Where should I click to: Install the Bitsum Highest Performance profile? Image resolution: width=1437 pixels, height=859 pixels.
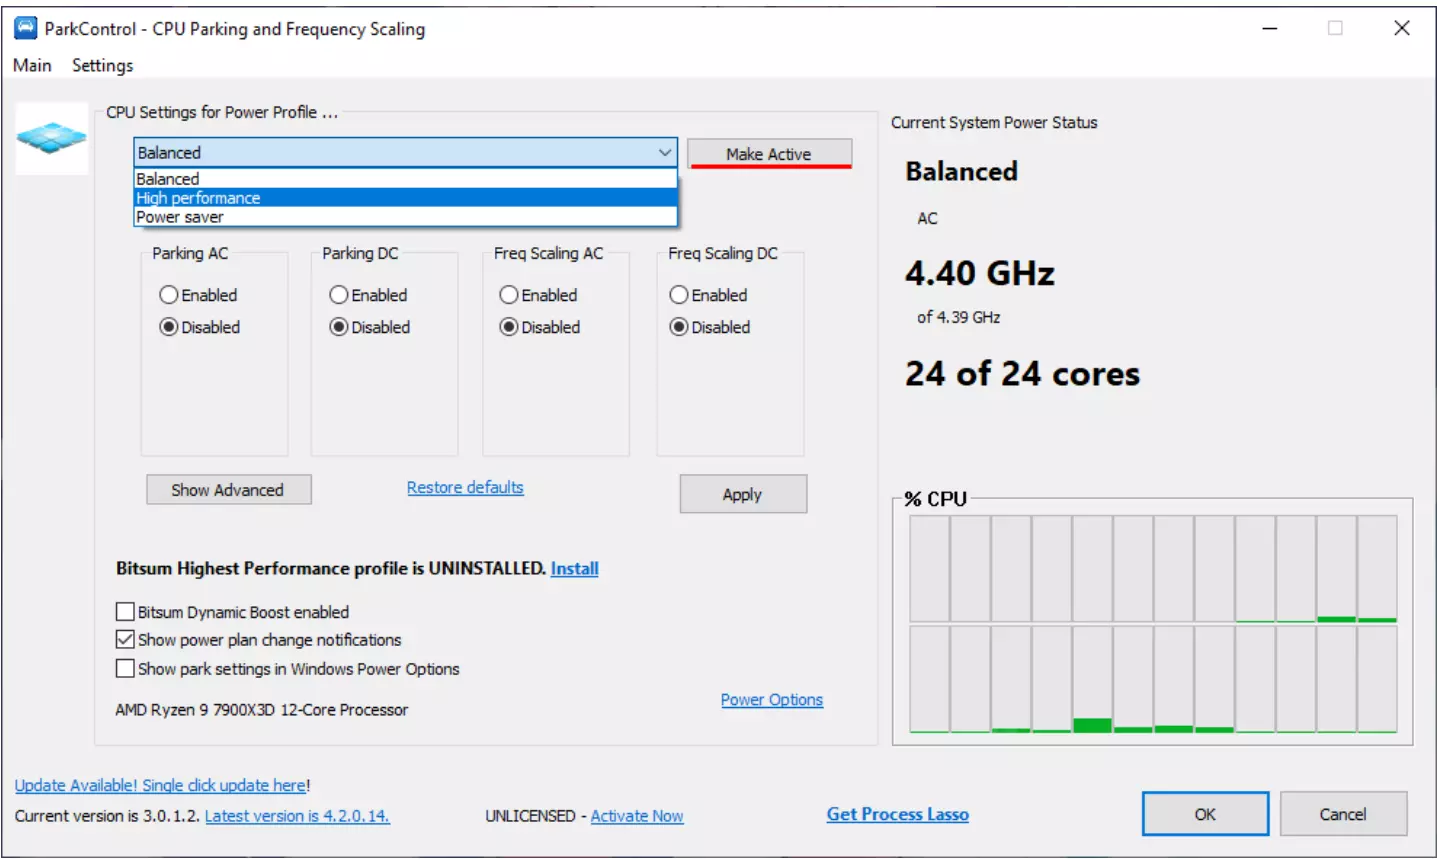point(575,569)
